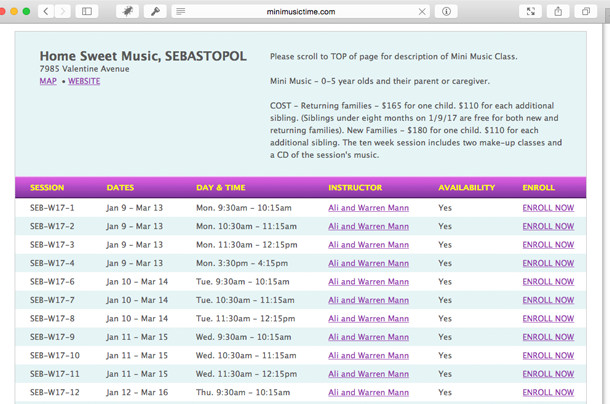610x404 pixels.
Task: Open the WEBSITE link for Home Sweet Music
Action: pos(84,81)
